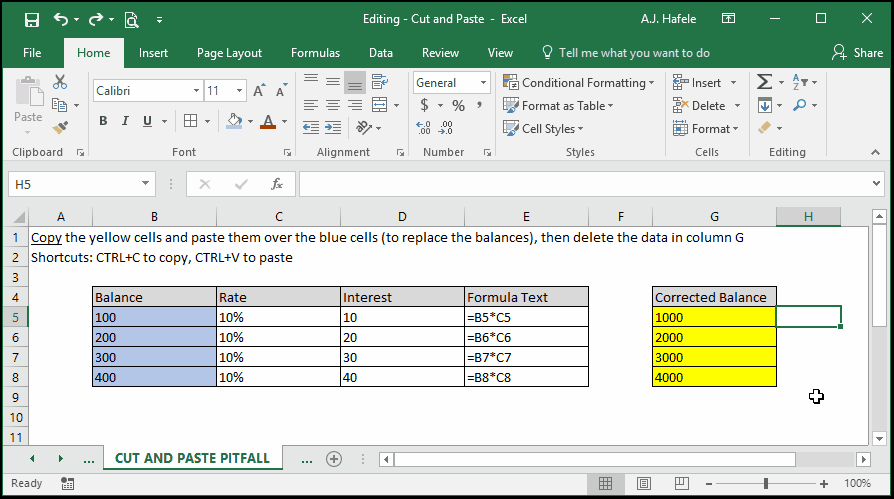Toggle Italic formatting
The height and width of the screenshot is (499, 894).
click(x=125, y=121)
